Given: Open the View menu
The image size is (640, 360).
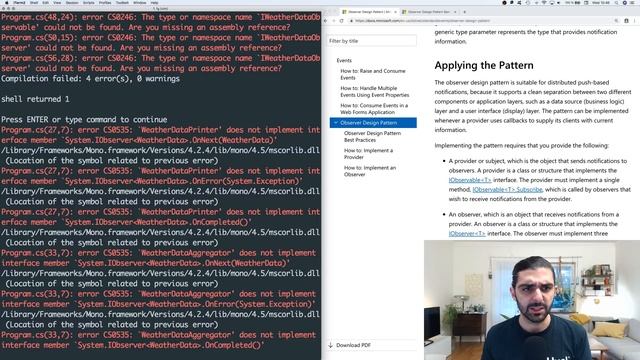Looking at the screenshot, I should [x=57, y=2].
